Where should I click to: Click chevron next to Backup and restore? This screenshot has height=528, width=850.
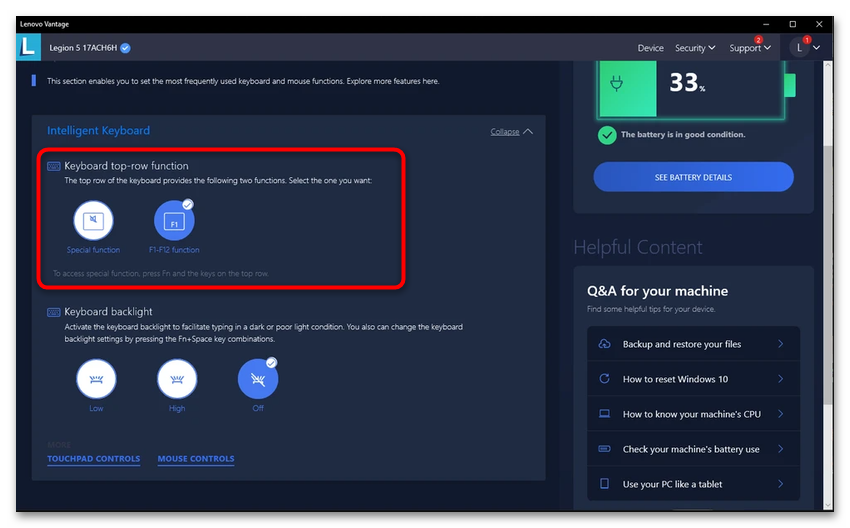pyautogui.click(x=781, y=344)
